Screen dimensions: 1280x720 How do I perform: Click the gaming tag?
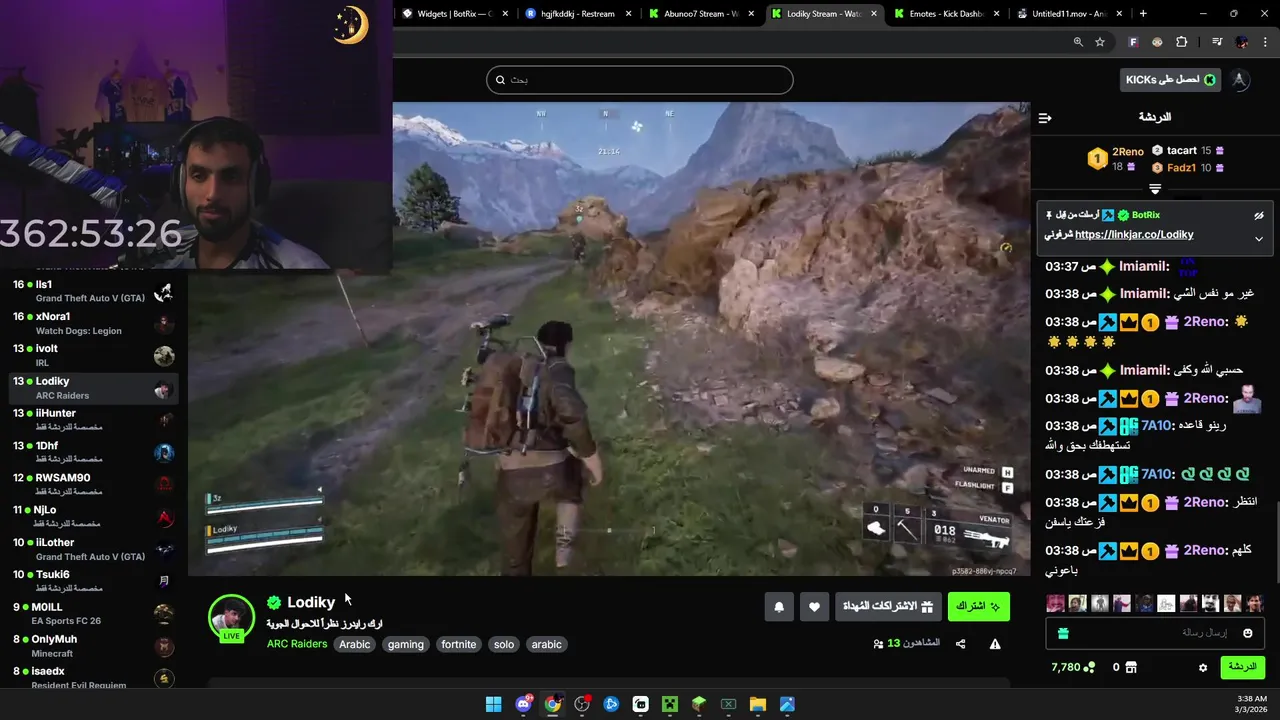pyautogui.click(x=406, y=645)
